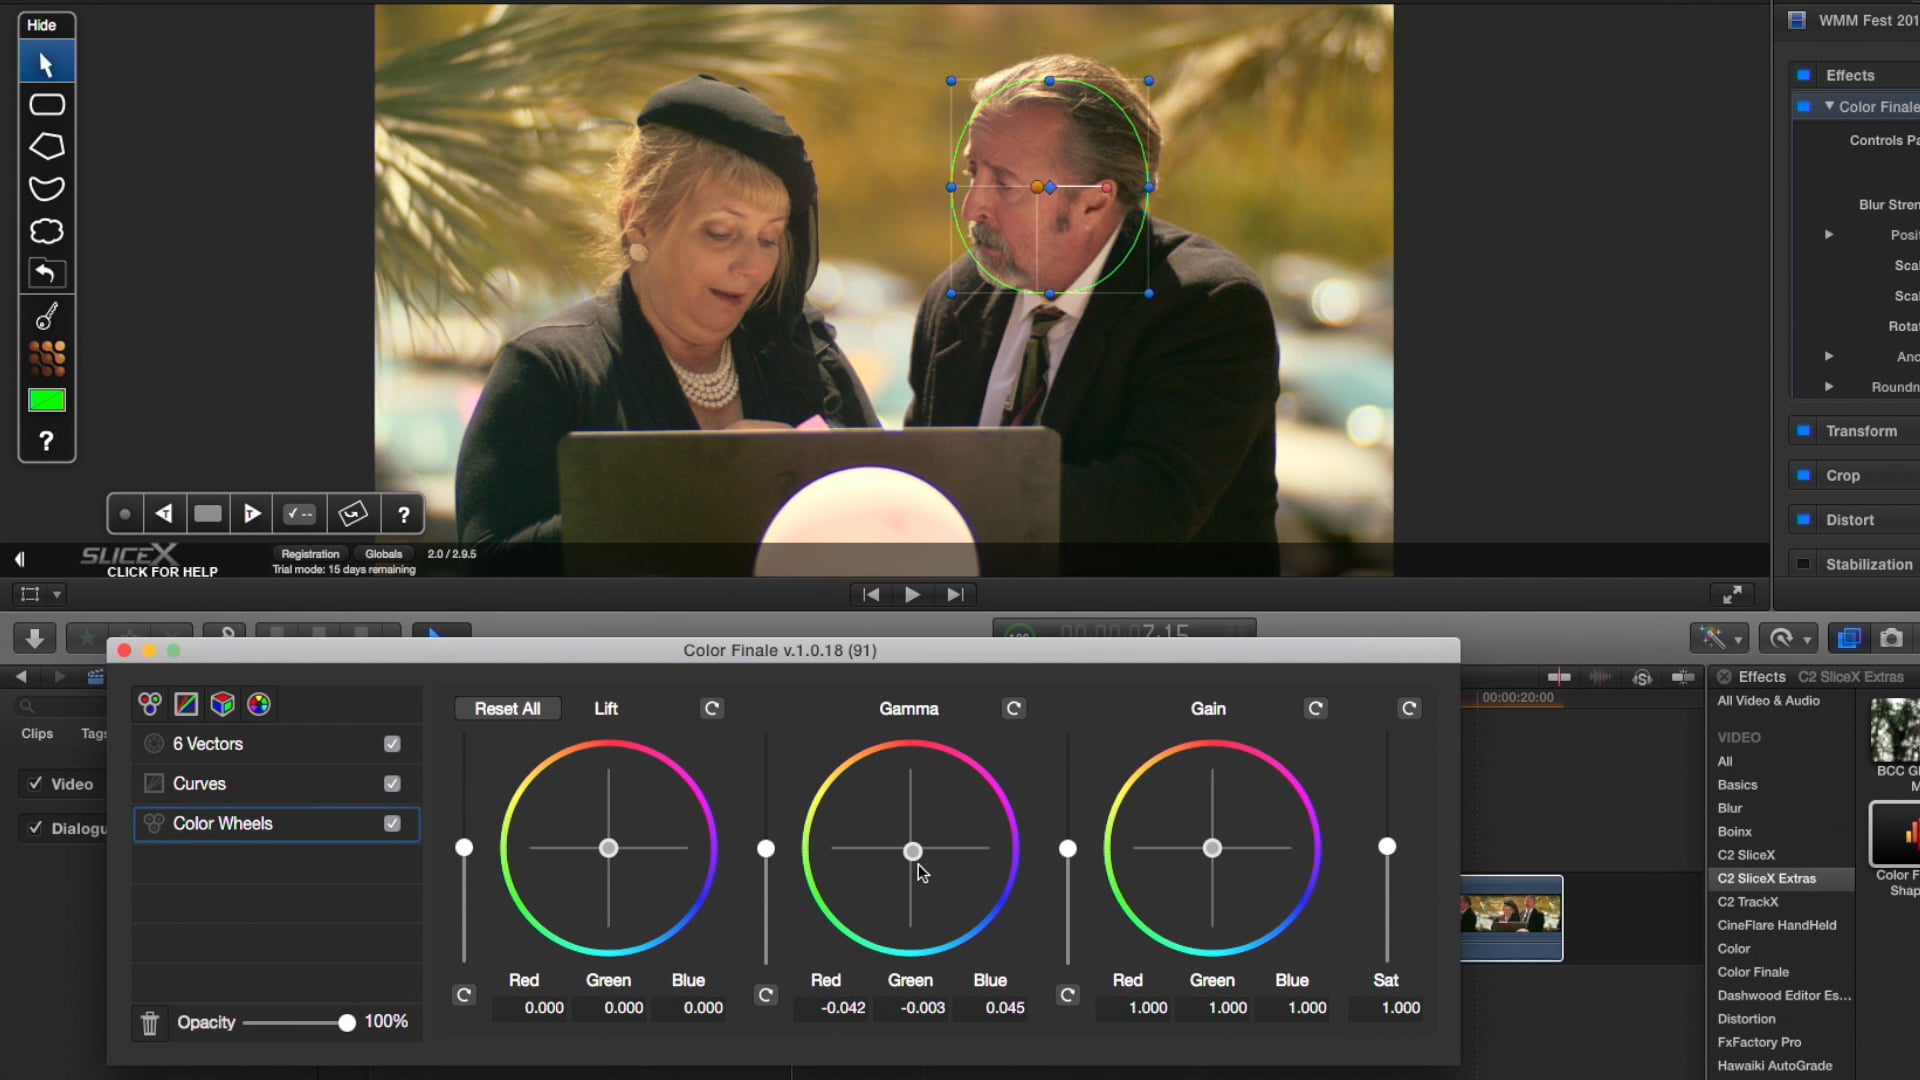The image size is (1920, 1080).
Task: Expand the Position parameter triangle
Action: point(1829,235)
